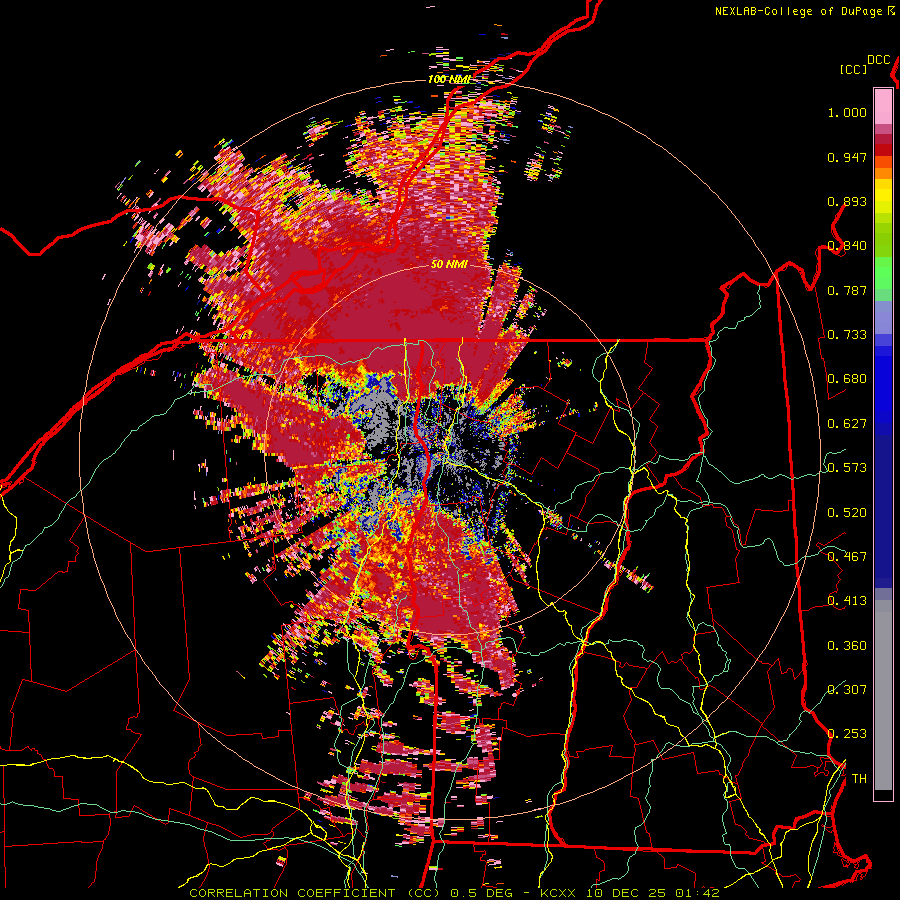Select the 0.840 scale value
The height and width of the screenshot is (900, 900).
pyautogui.click(x=847, y=246)
